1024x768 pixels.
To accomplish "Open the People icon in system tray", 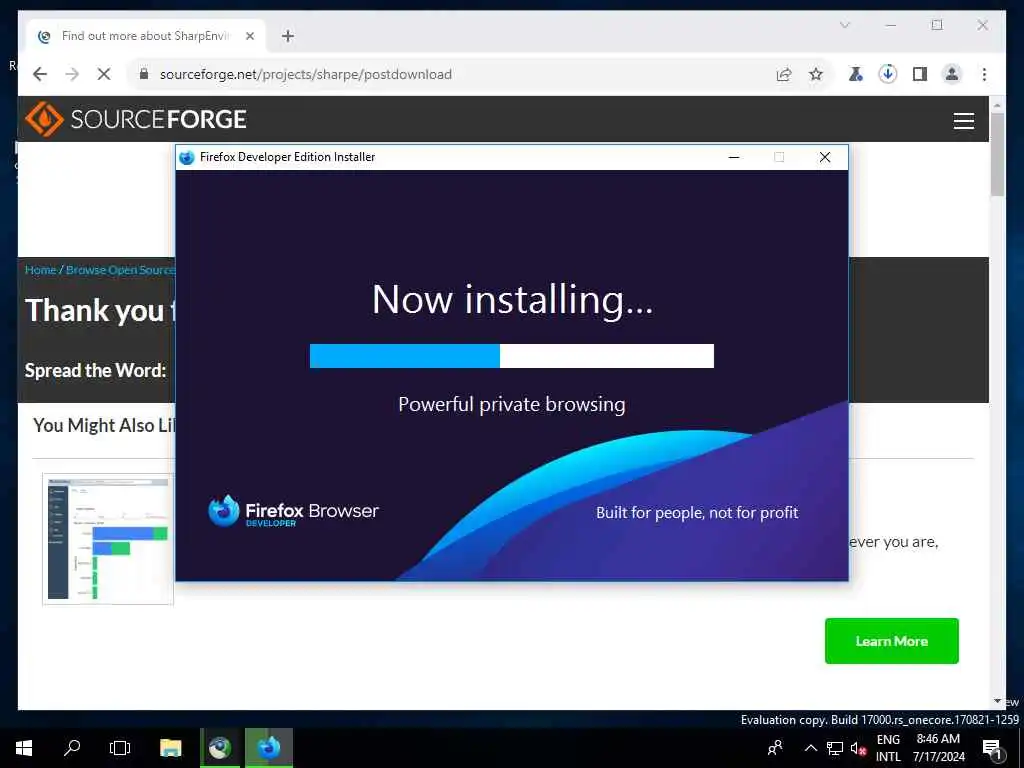I will point(775,748).
